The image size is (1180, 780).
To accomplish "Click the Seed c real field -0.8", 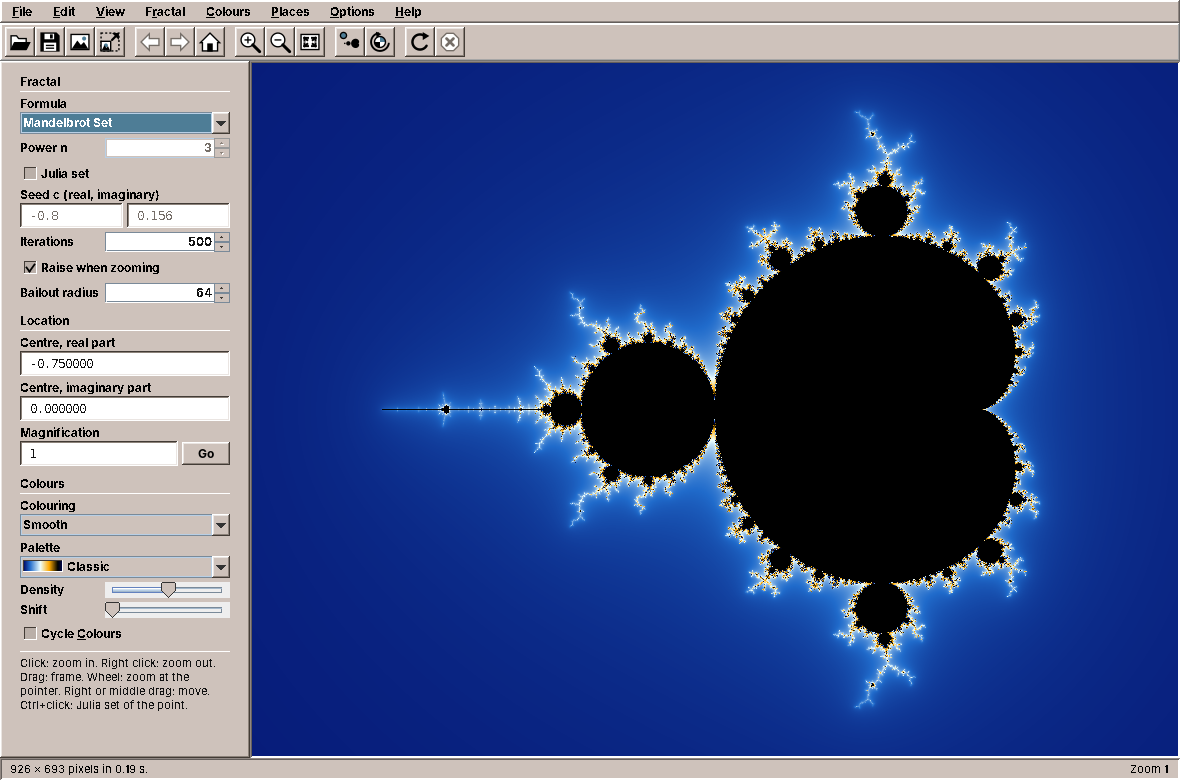I will (71, 215).
